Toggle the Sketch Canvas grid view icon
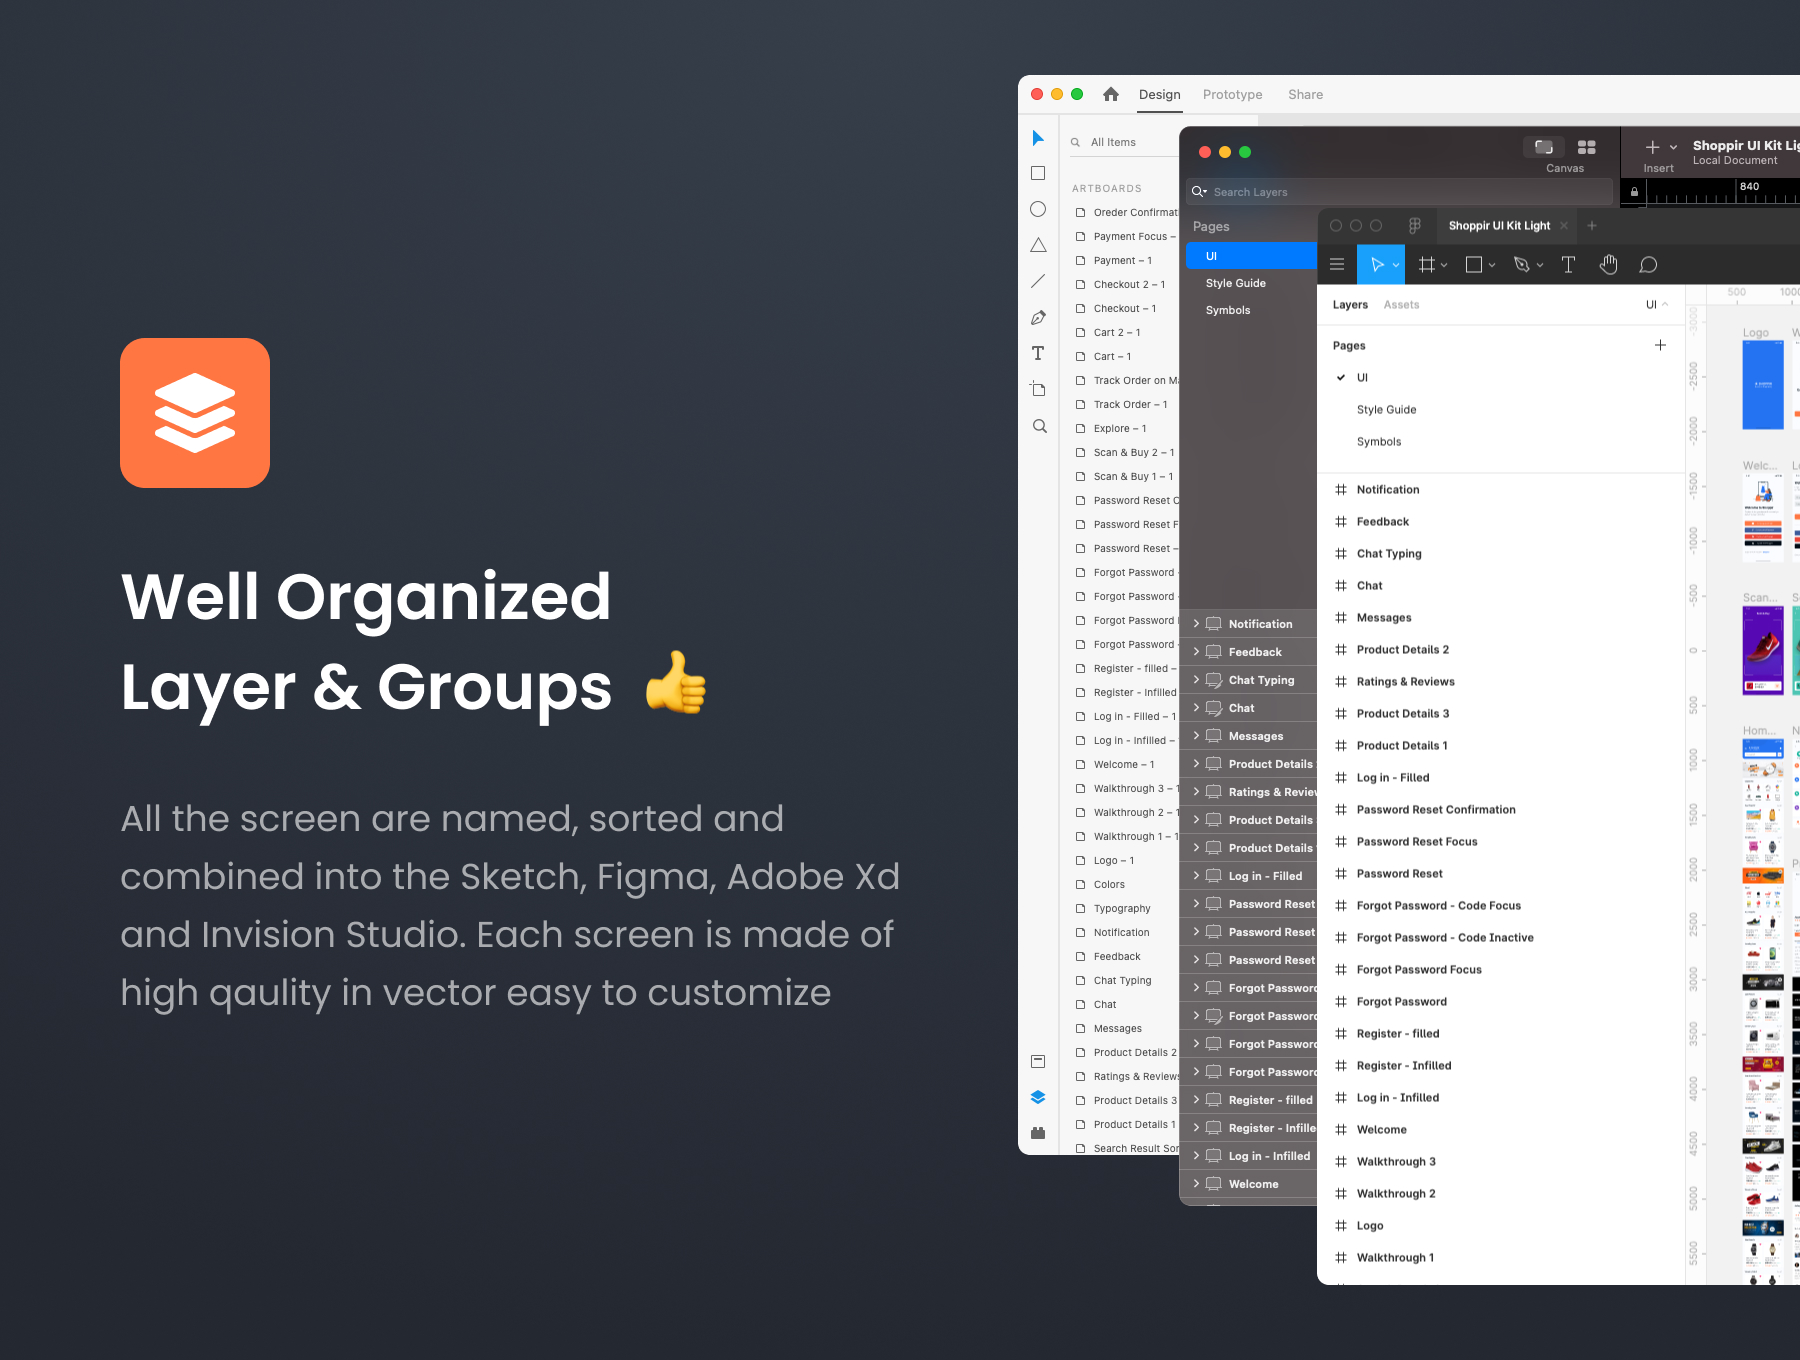 [x=1586, y=147]
